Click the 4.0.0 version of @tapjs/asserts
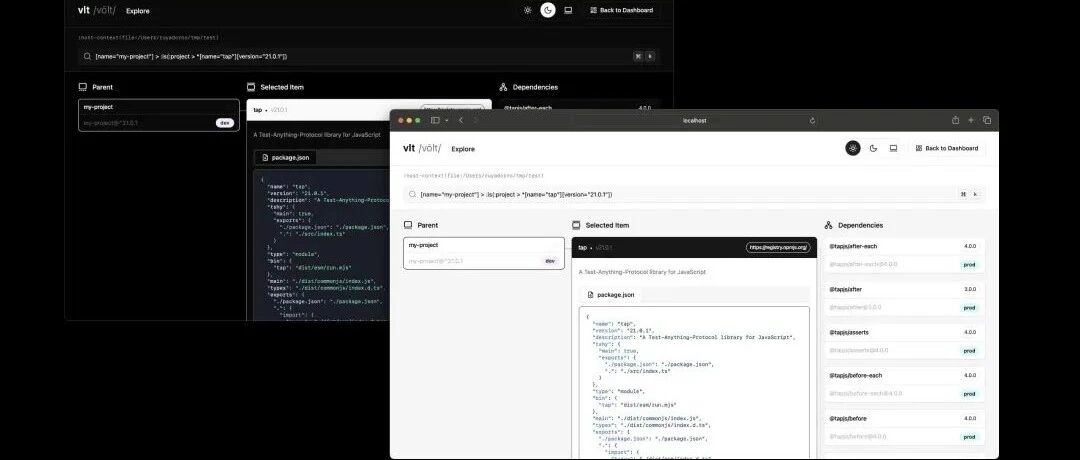 tap(970, 332)
